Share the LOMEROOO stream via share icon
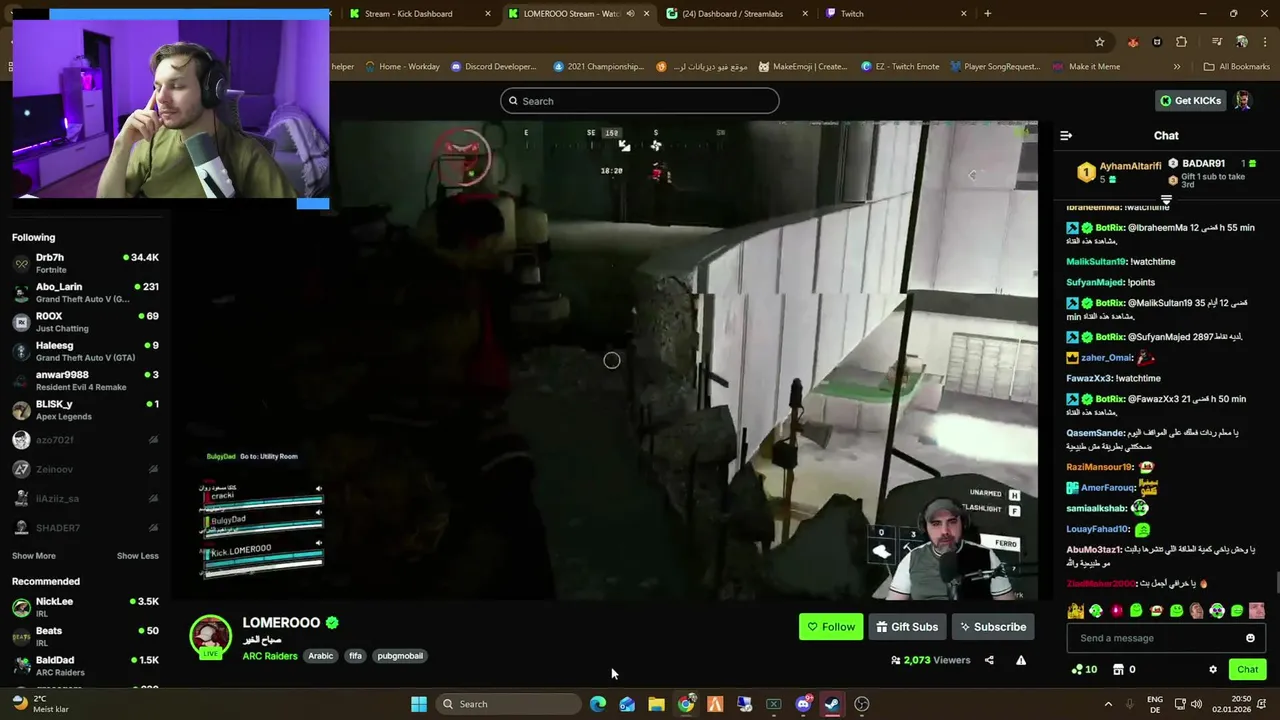Image resolution: width=1280 pixels, height=720 pixels. [x=989, y=660]
